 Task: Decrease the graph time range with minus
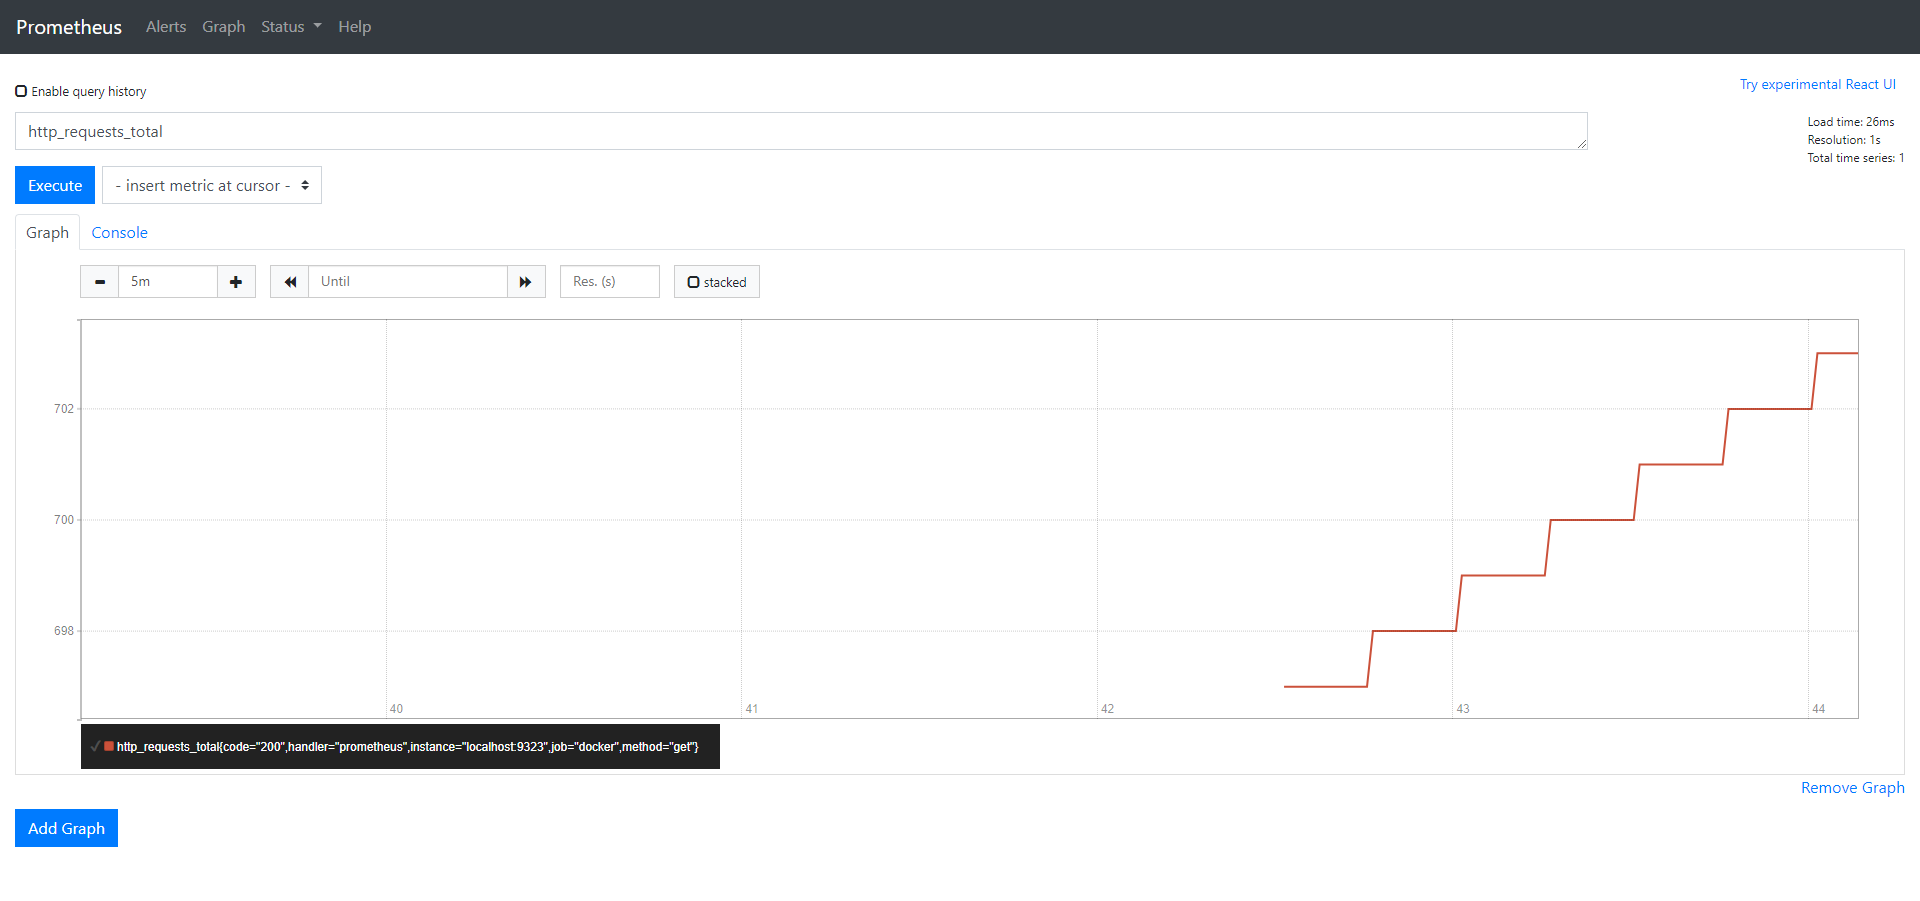tap(100, 282)
